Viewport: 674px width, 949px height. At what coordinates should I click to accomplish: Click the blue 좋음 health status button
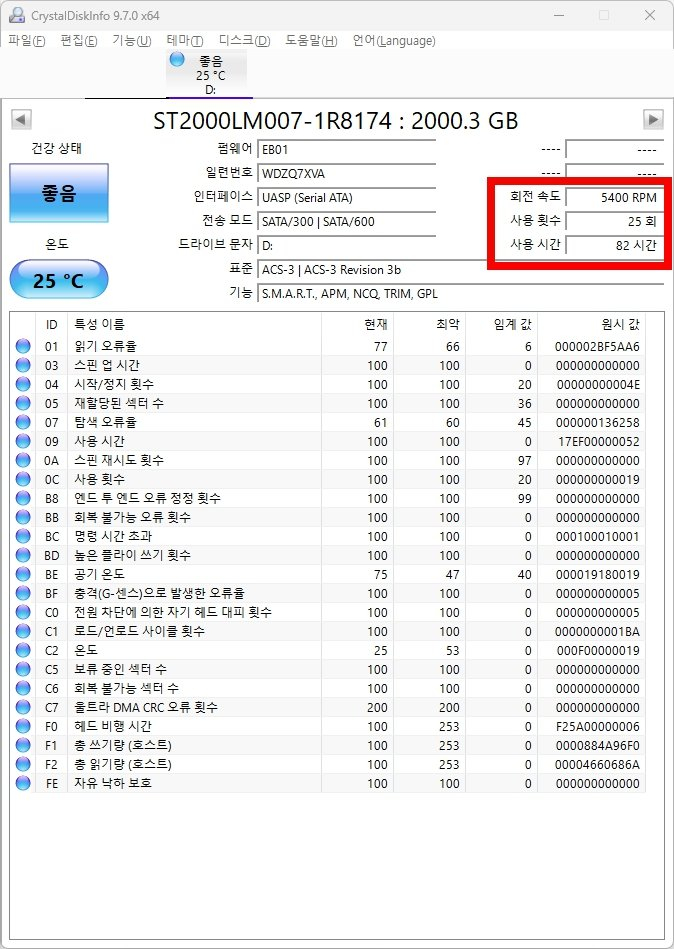(59, 193)
